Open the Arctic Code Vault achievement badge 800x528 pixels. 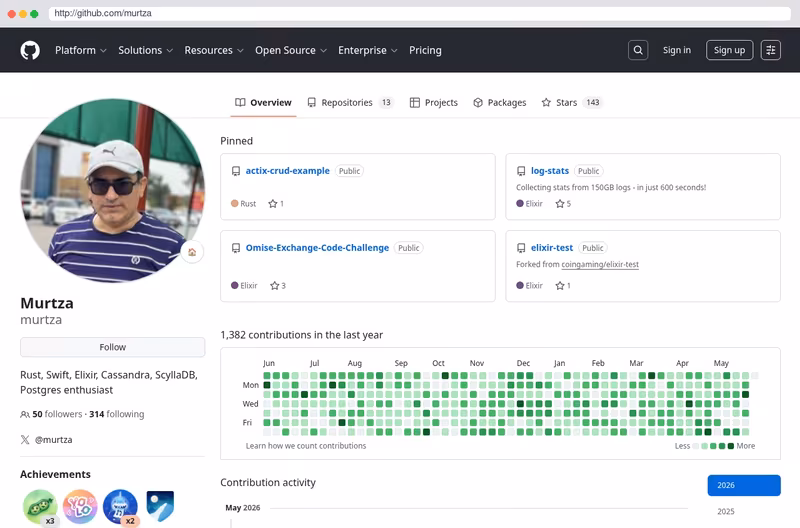(x=160, y=507)
